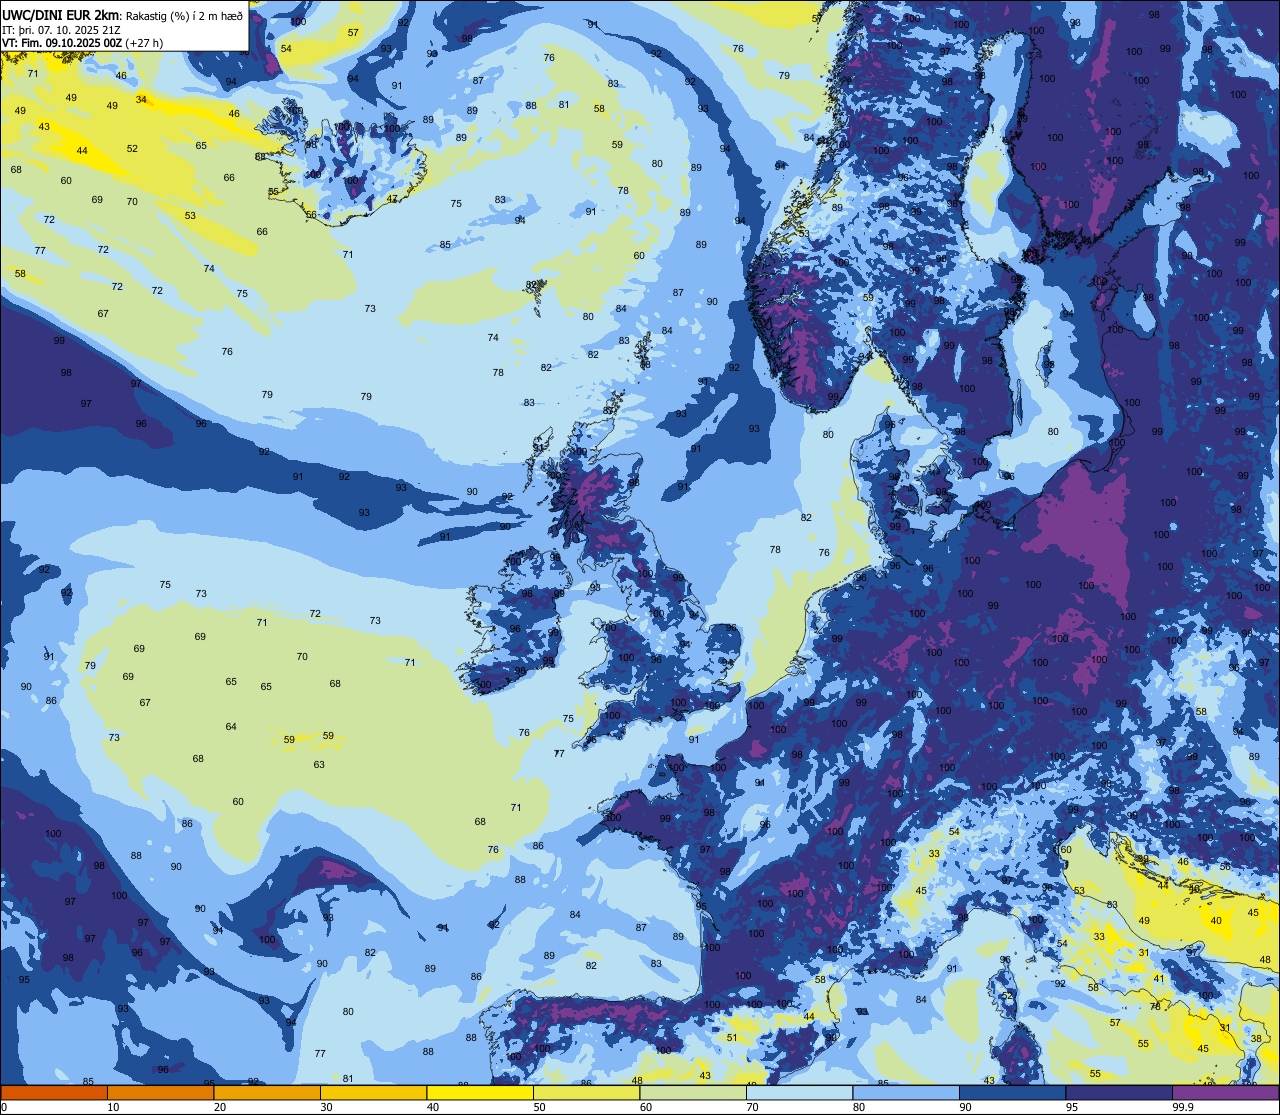Click the humidity value 64 in the Atlantic
Screen dimensions: 1280x1115
(231, 727)
